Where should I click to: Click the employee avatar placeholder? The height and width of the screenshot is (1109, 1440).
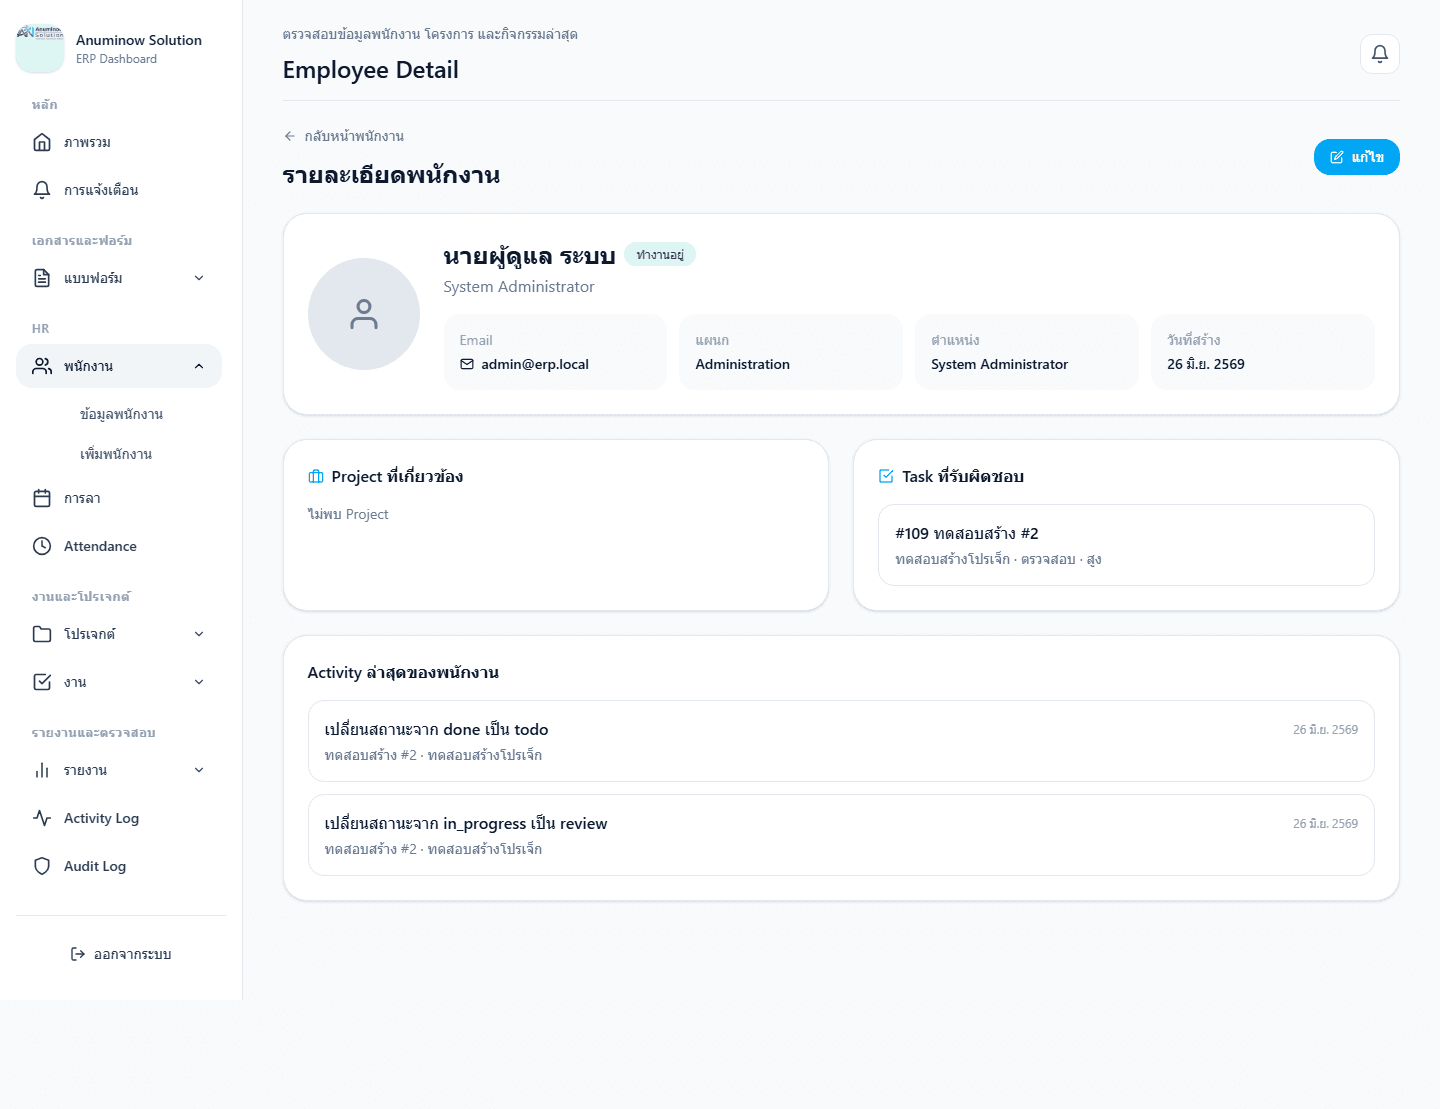(364, 314)
